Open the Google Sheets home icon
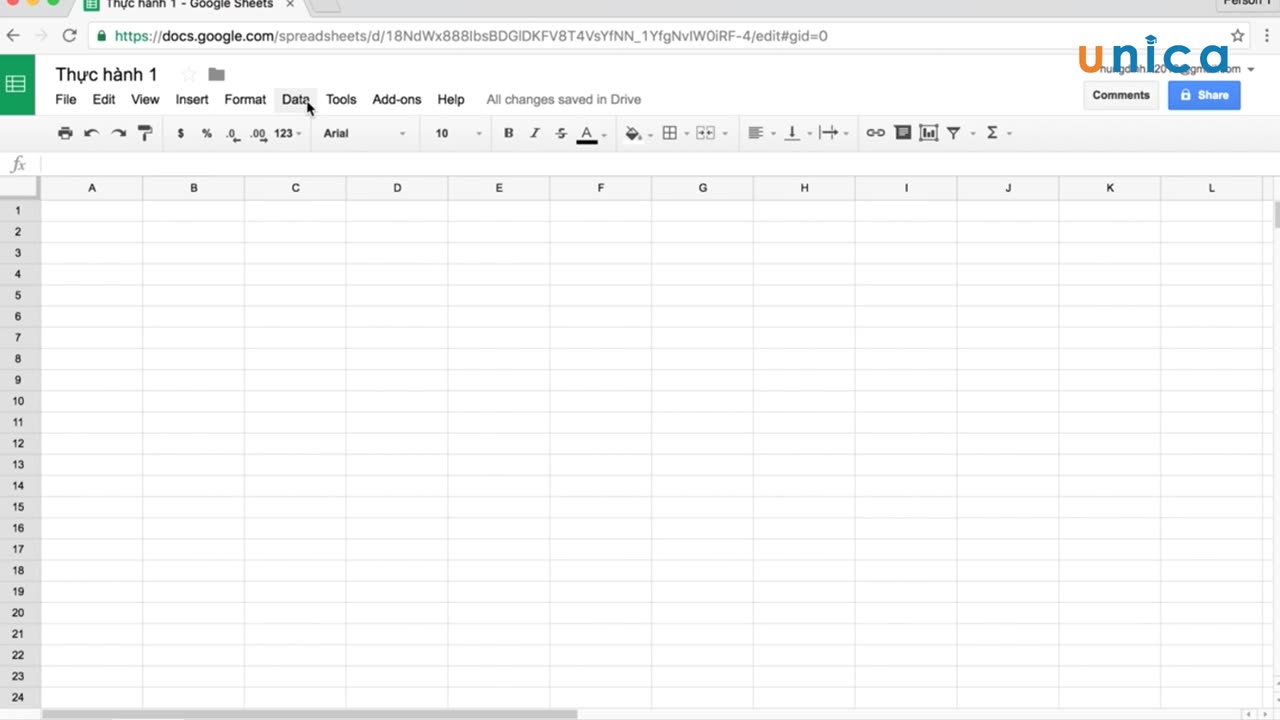Screen dimensions: 1280x720 [x=16, y=85]
